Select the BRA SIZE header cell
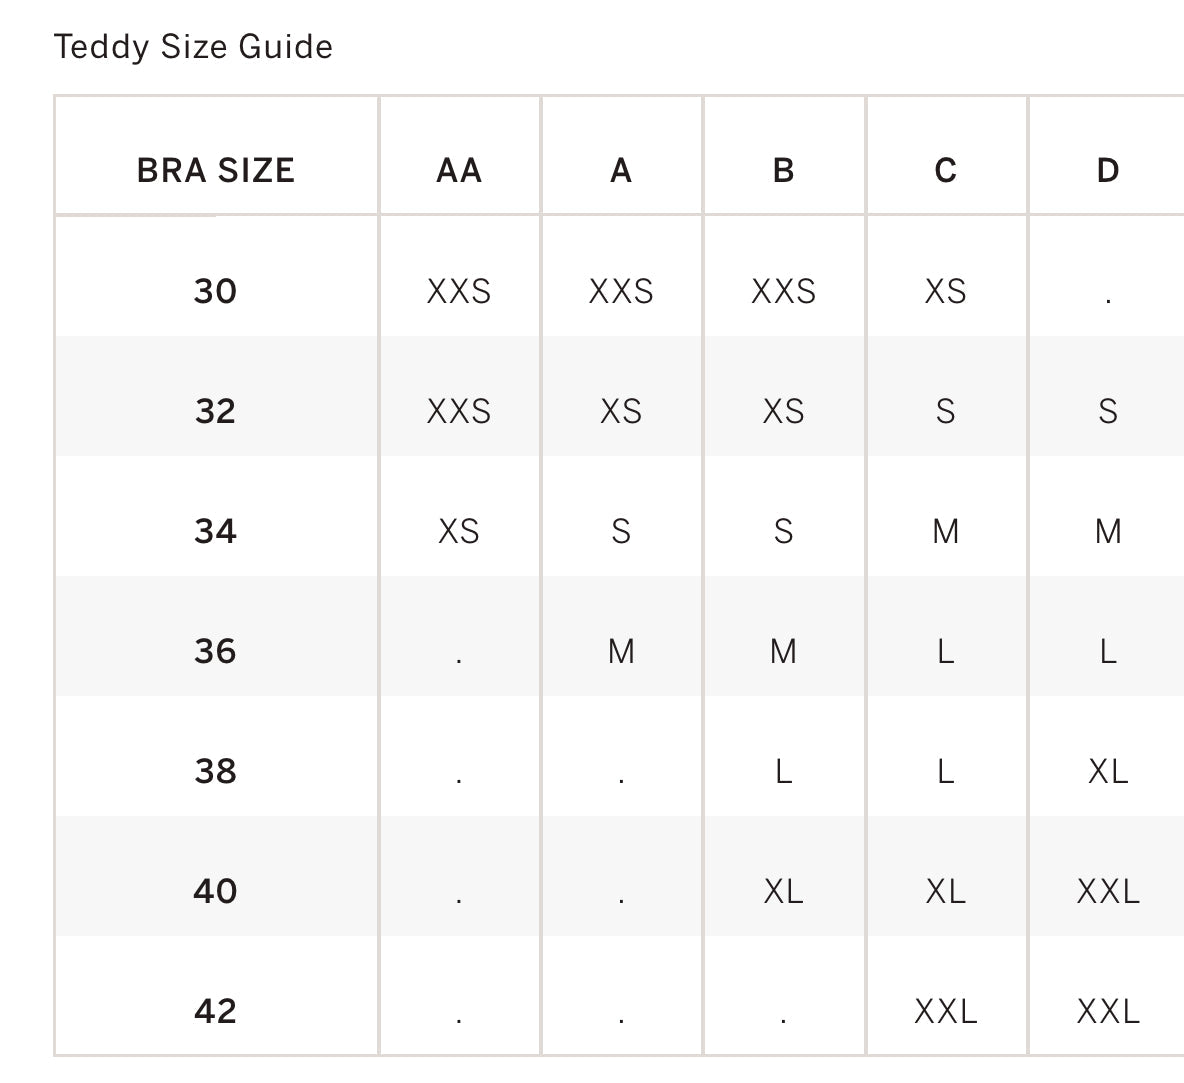This screenshot has width=1184, height=1083. tap(216, 171)
